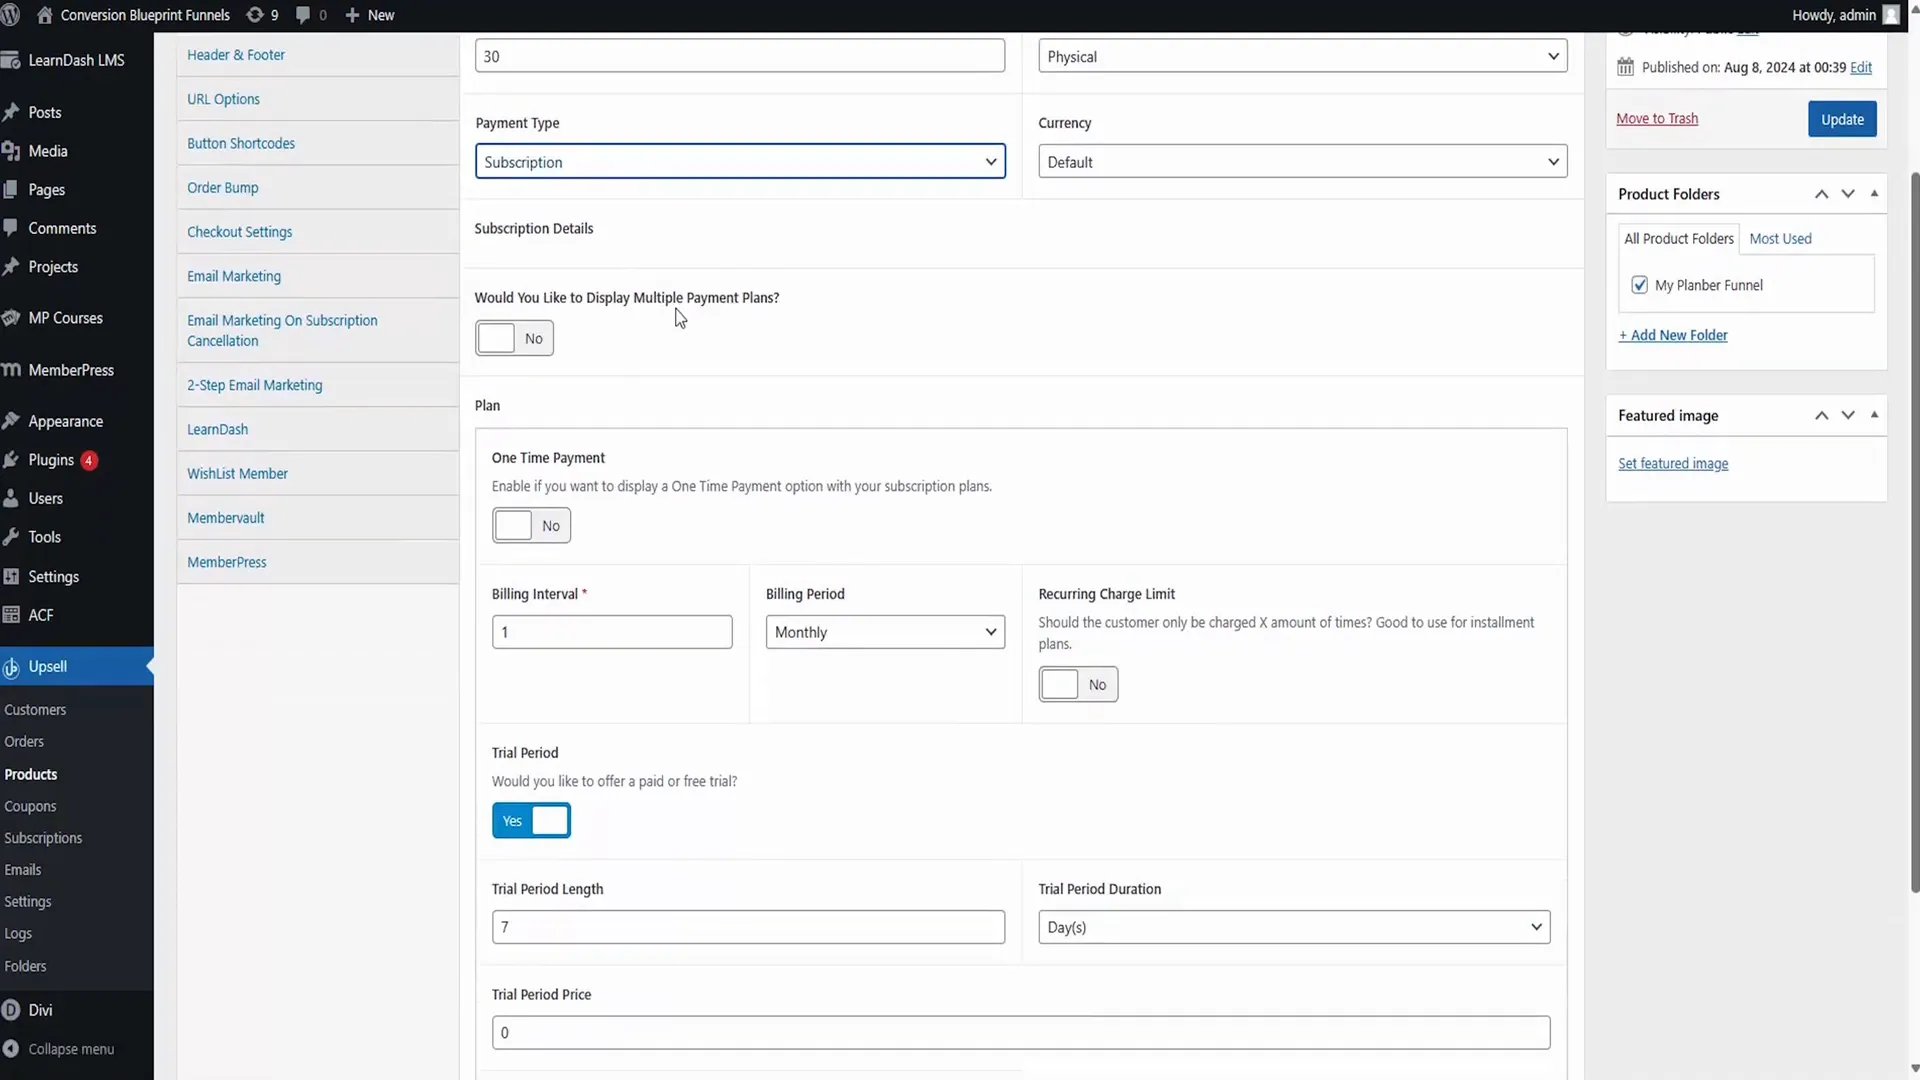
Task: Uncheck the My Planber Funnel folder checkbox
Action: click(1639, 285)
